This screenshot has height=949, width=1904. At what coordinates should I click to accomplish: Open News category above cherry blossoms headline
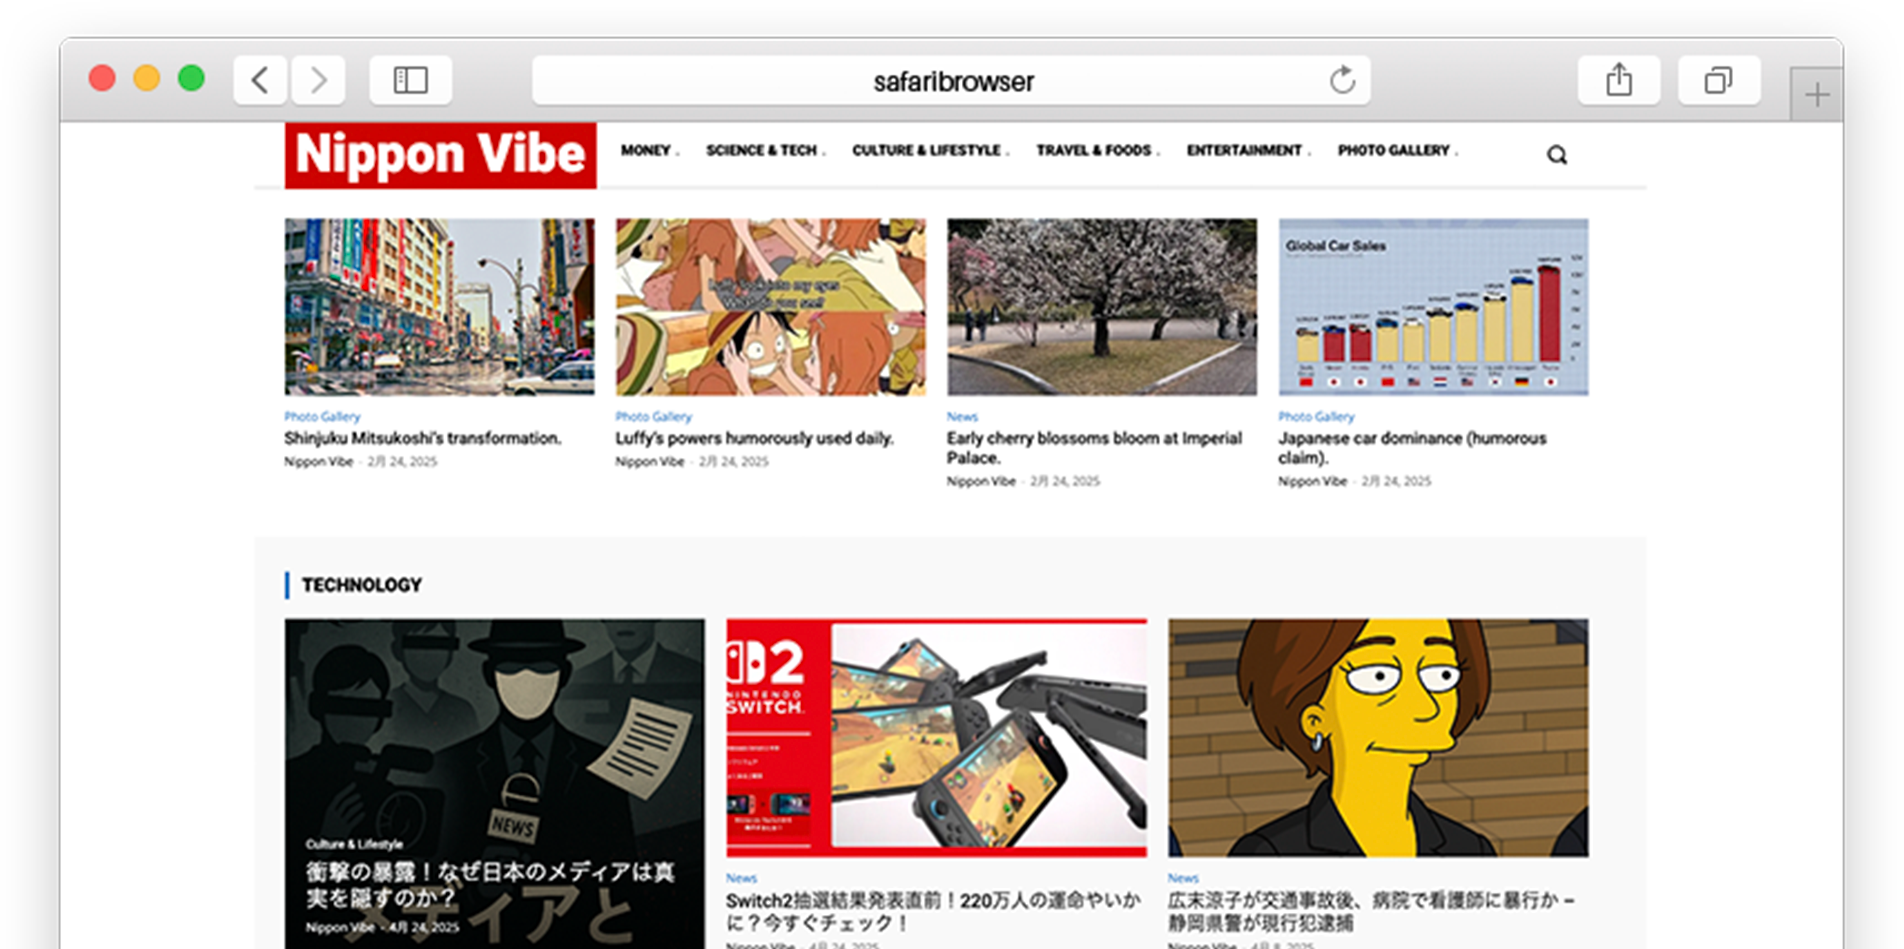coord(962,416)
